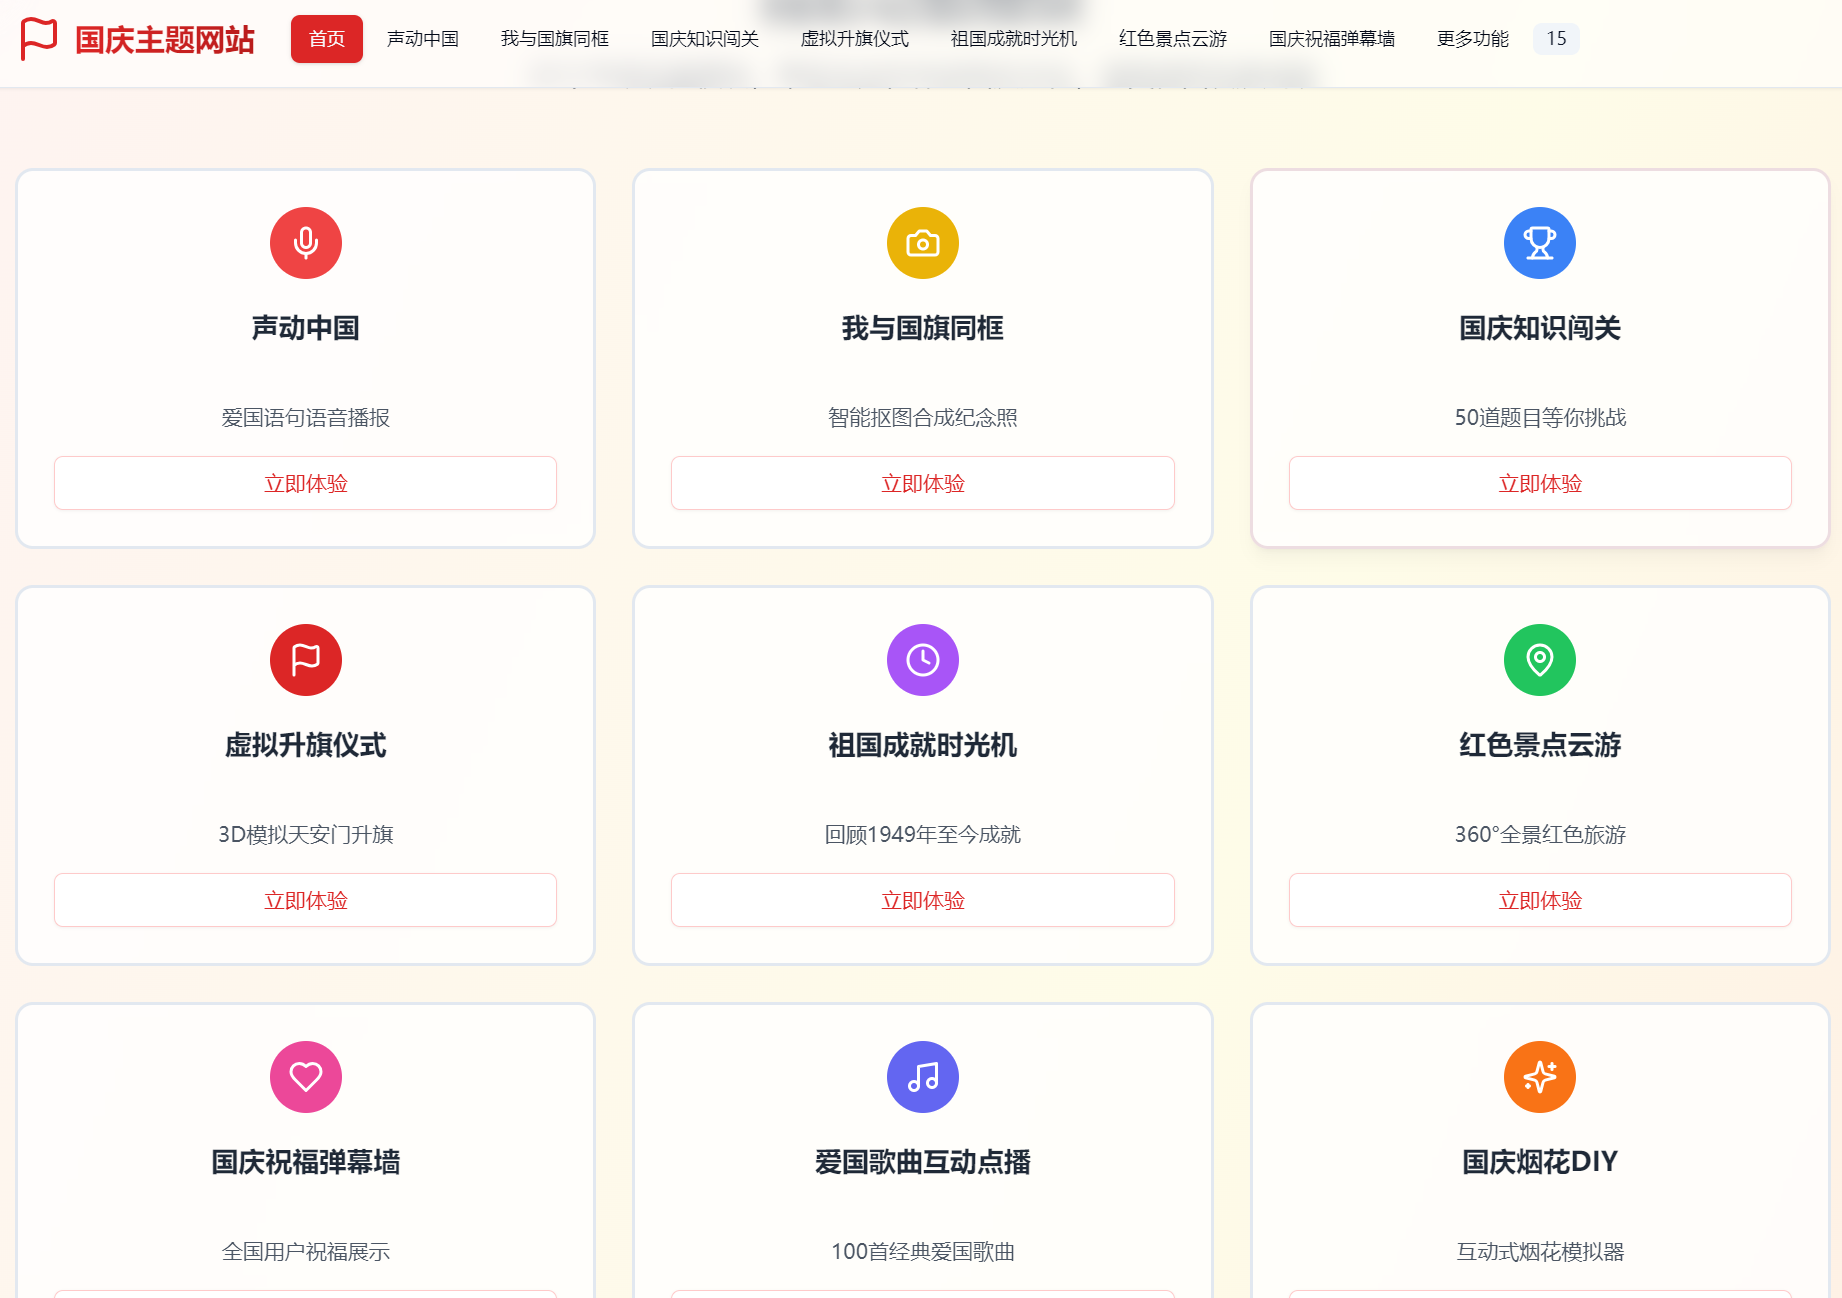Click the orange sparkle icon for 国庆烟花DIY

[x=1539, y=1077]
